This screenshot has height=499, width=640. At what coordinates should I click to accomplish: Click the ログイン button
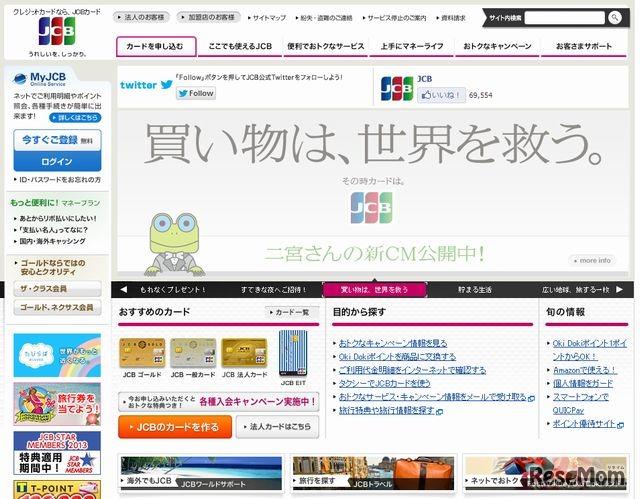57,161
